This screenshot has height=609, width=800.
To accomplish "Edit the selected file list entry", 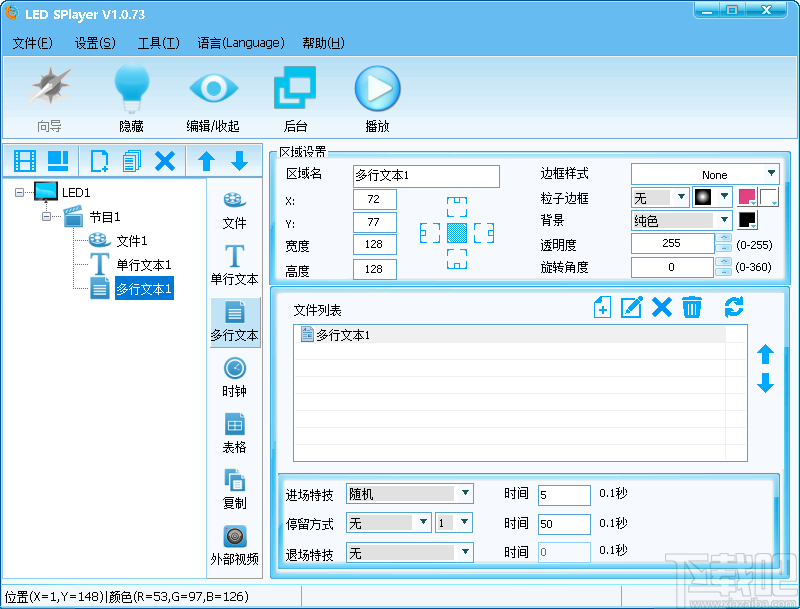I will 631,308.
